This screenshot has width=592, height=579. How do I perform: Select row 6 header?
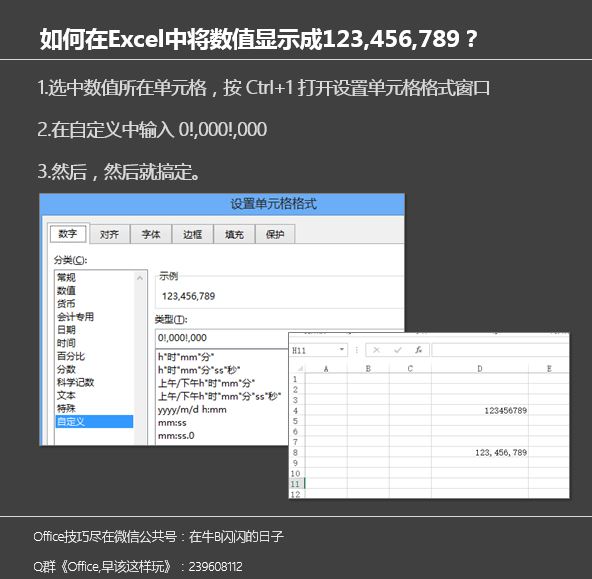point(296,431)
